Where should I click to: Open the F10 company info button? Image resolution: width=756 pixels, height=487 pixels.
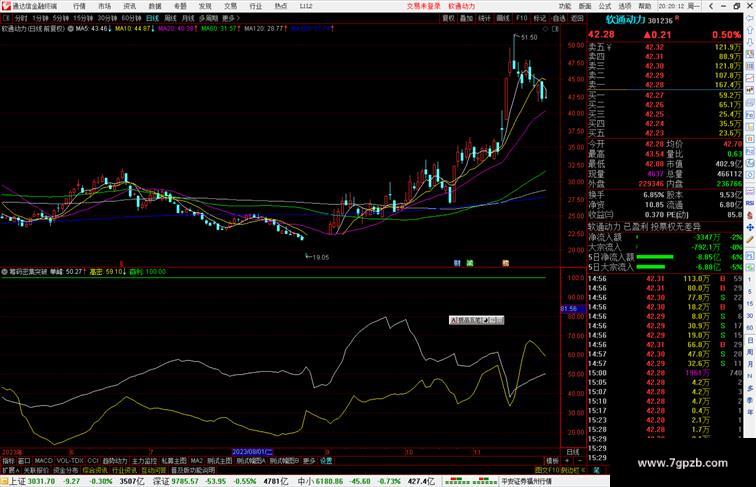522,18
